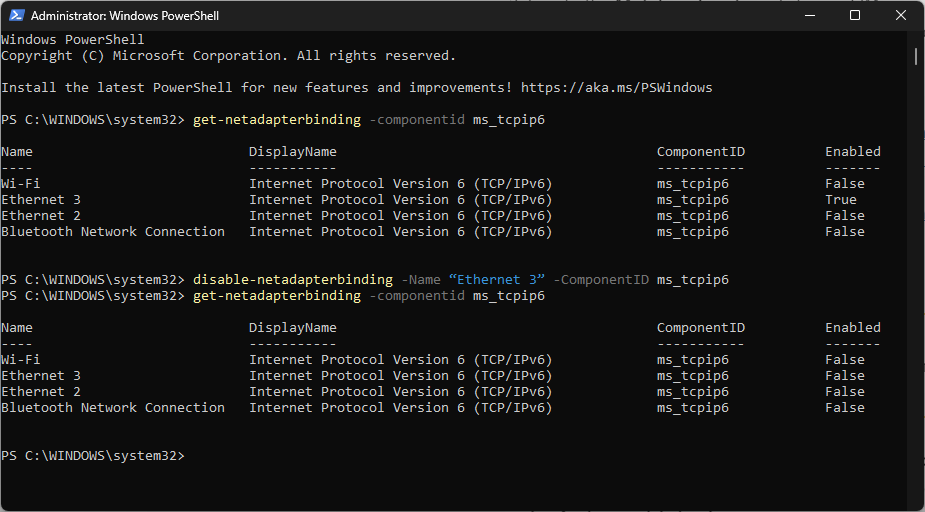
Task: Maximize the PowerShell window
Action: click(x=855, y=15)
